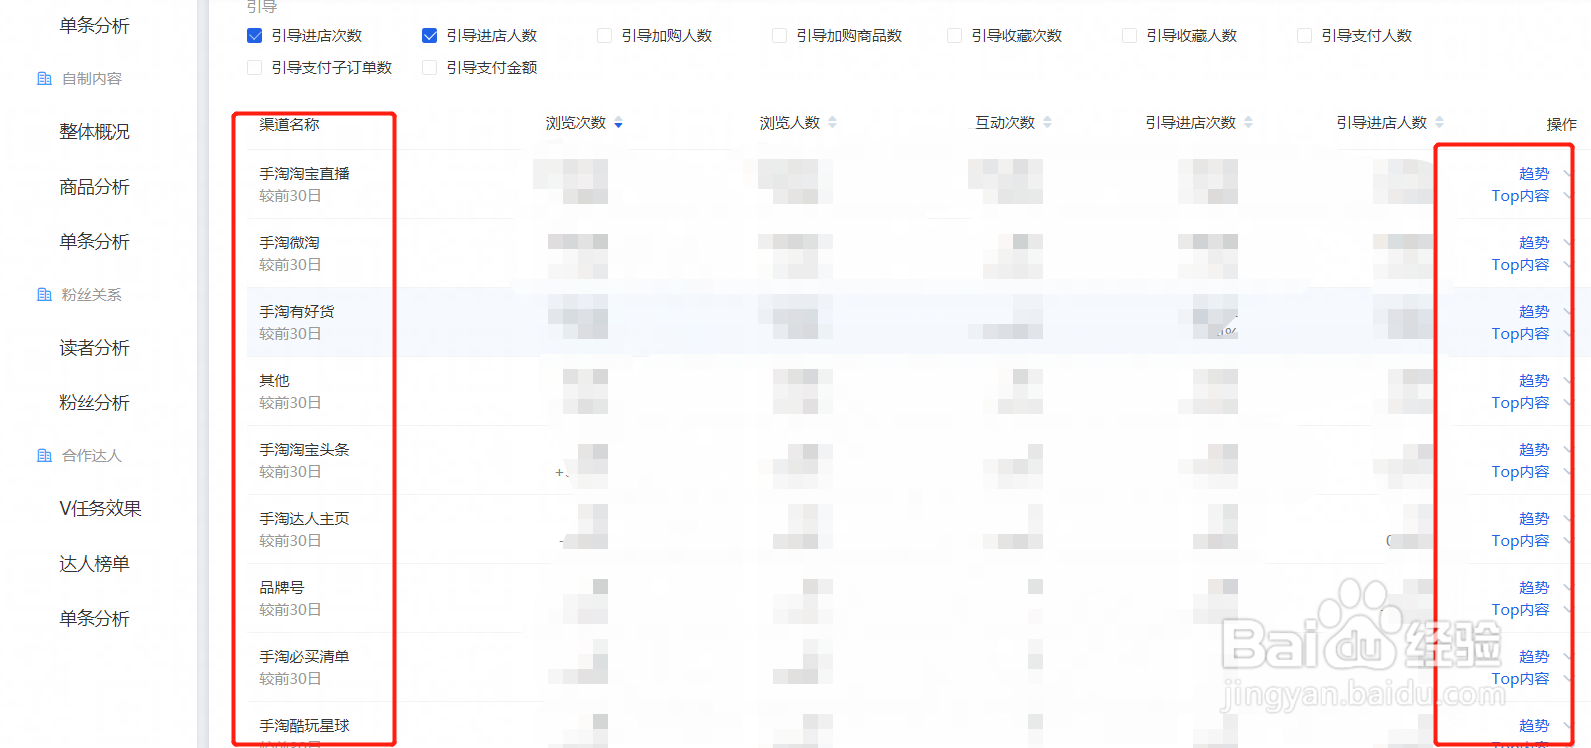1591x748 pixels.
Task: Open Top内容 for 其他 row
Action: click(x=1520, y=403)
